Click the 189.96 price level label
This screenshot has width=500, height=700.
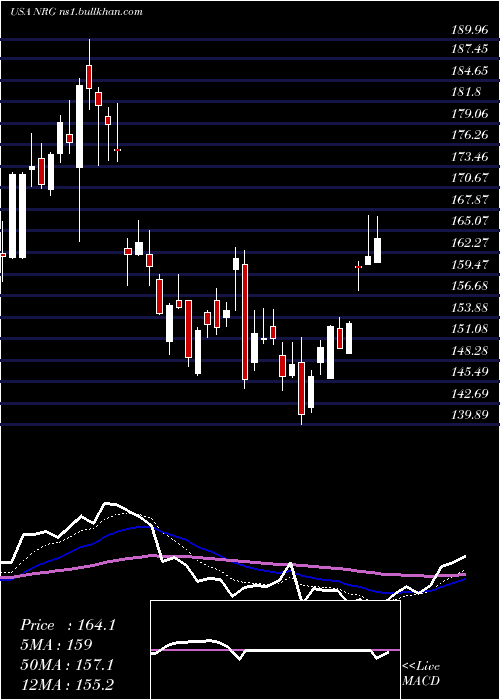pyautogui.click(x=469, y=30)
